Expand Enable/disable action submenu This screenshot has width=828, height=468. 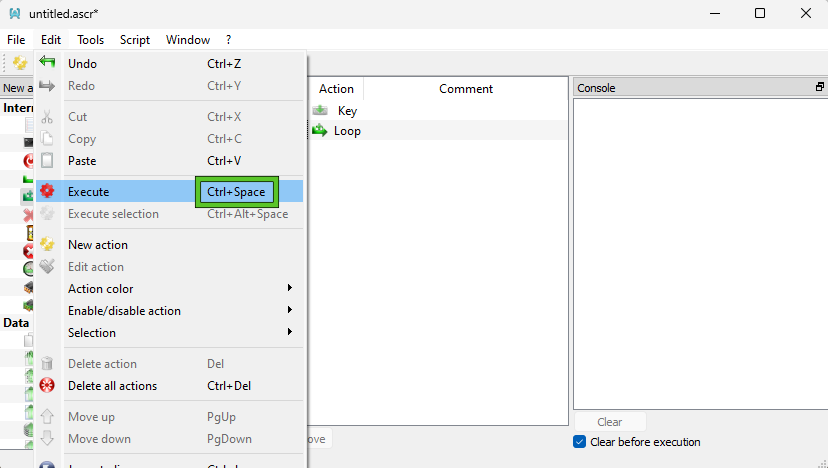click(x=289, y=310)
